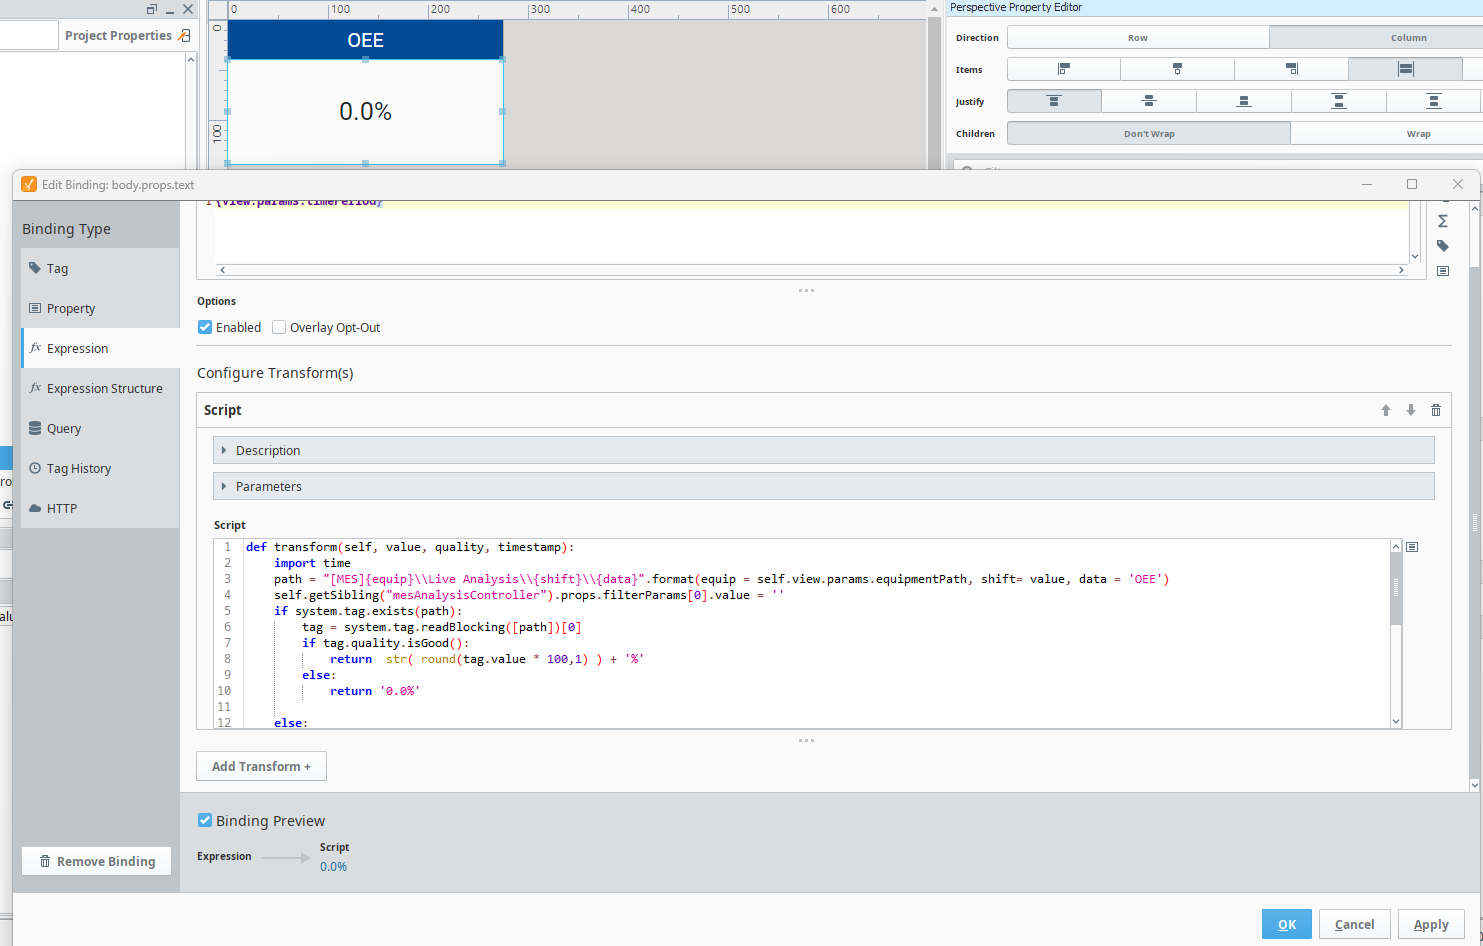Viewport: 1483px width, 946px height.
Task: Enable the Overlay Opt-Out checkbox
Action: coord(279,327)
